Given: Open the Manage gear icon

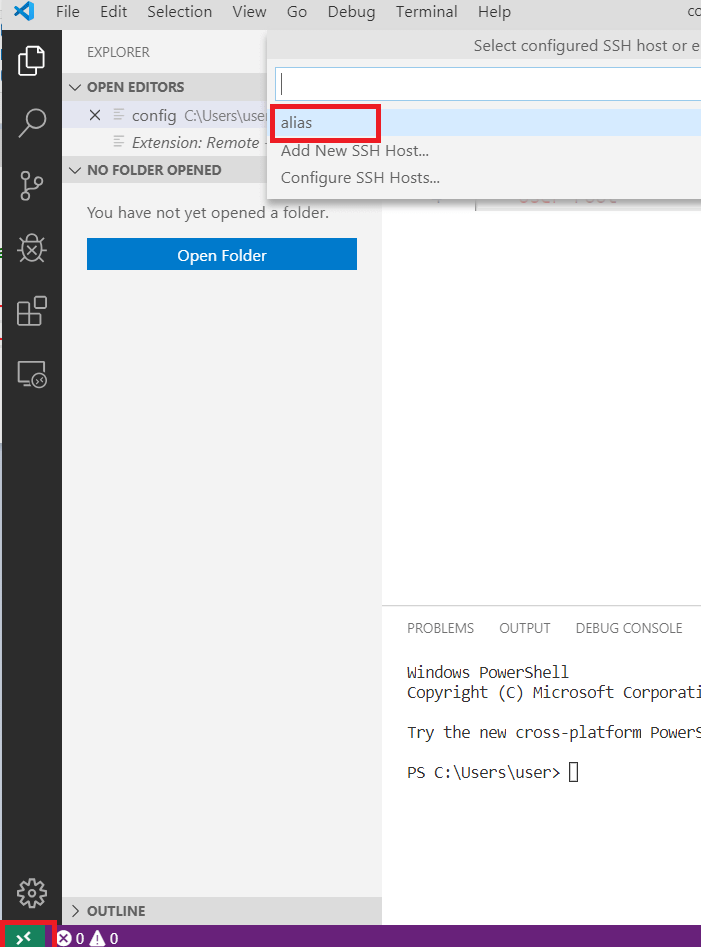Looking at the screenshot, I should click(x=31, y=893).
